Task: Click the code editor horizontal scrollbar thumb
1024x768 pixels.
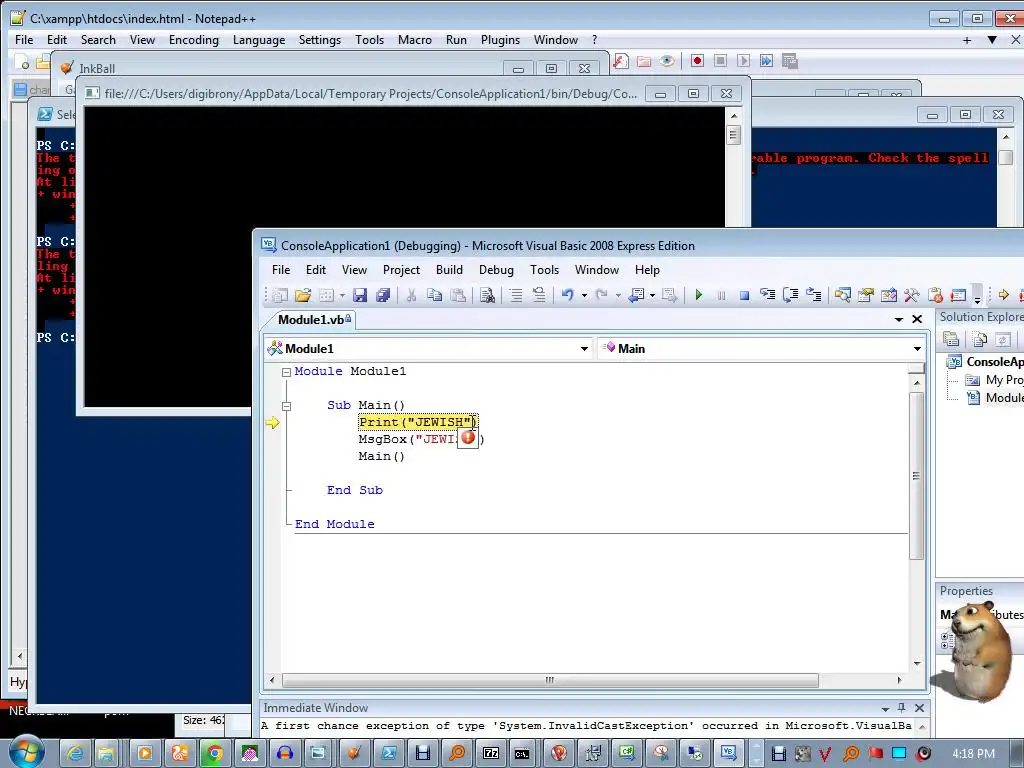Action: click(x=550, y=680)
